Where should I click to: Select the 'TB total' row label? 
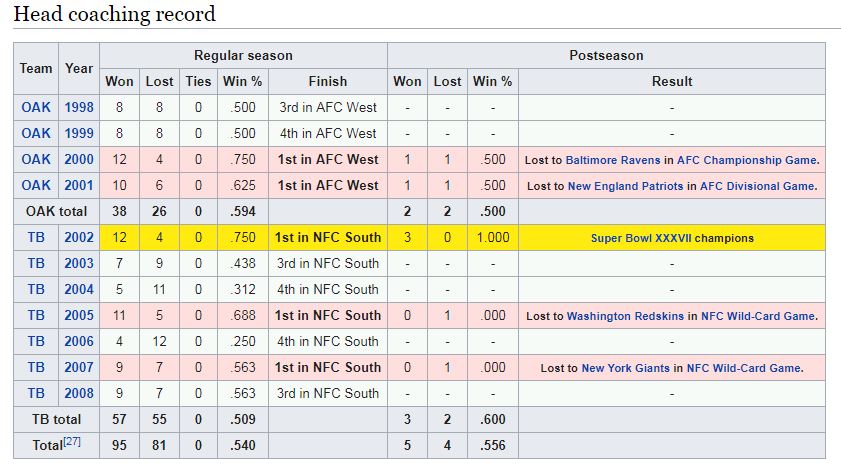56,419
